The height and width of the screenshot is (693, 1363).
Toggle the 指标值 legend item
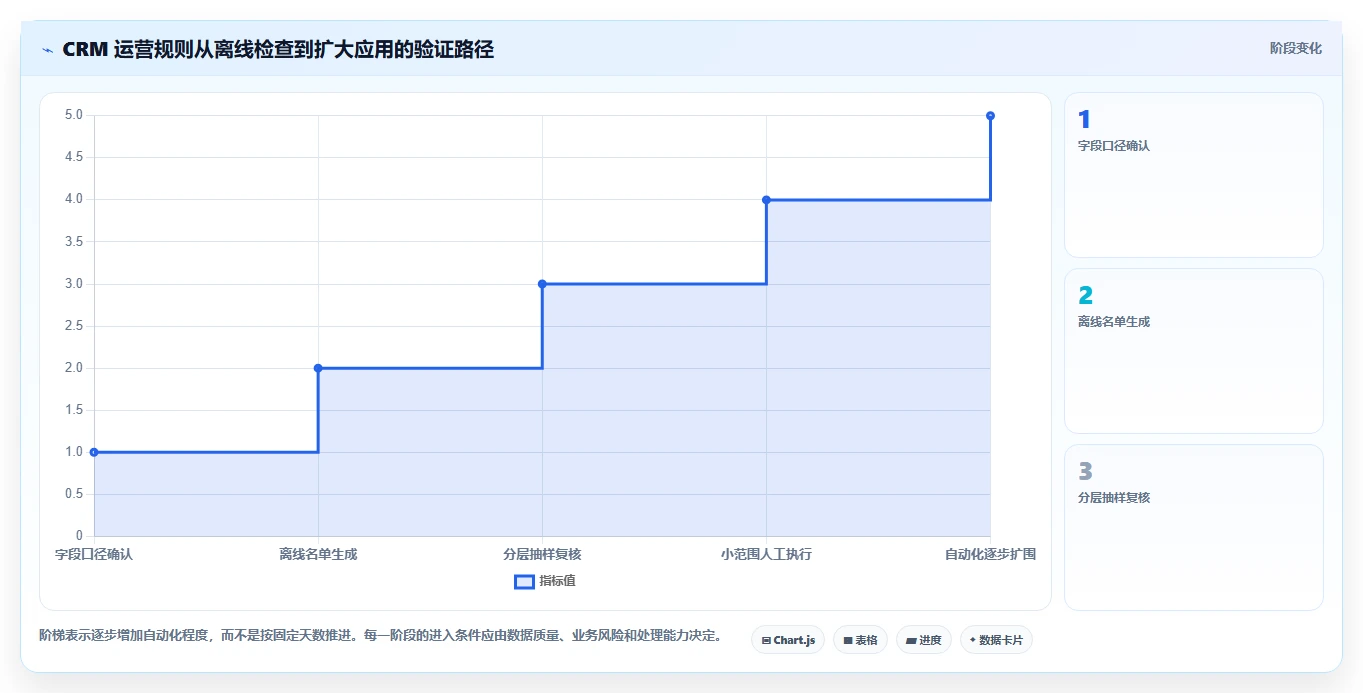545,581
